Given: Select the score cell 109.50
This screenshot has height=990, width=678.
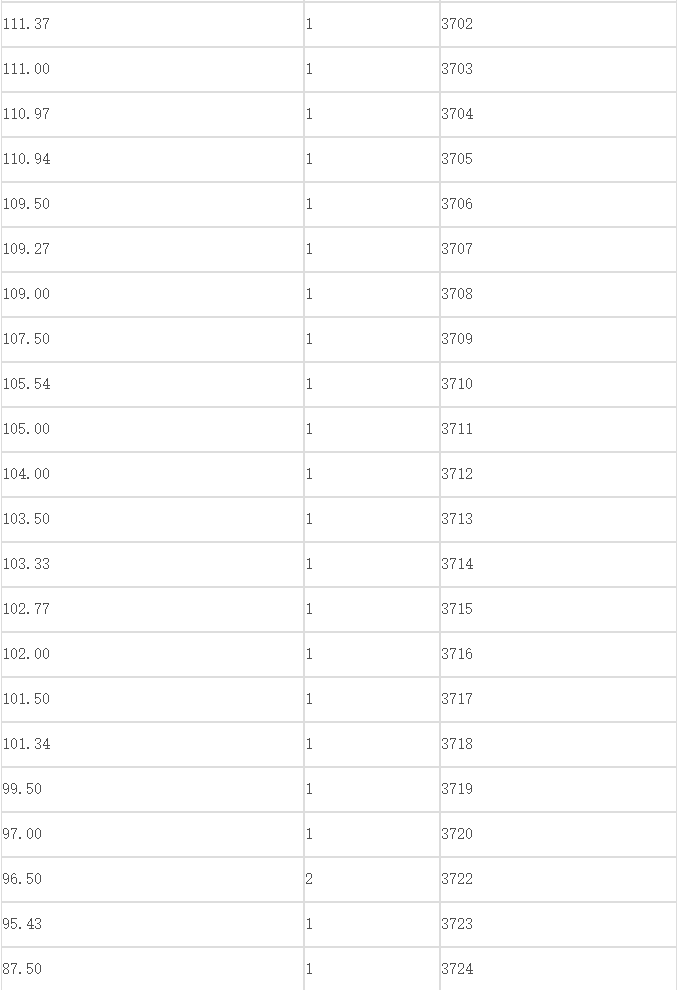Looking at the screenshot, I should [152, 204].
